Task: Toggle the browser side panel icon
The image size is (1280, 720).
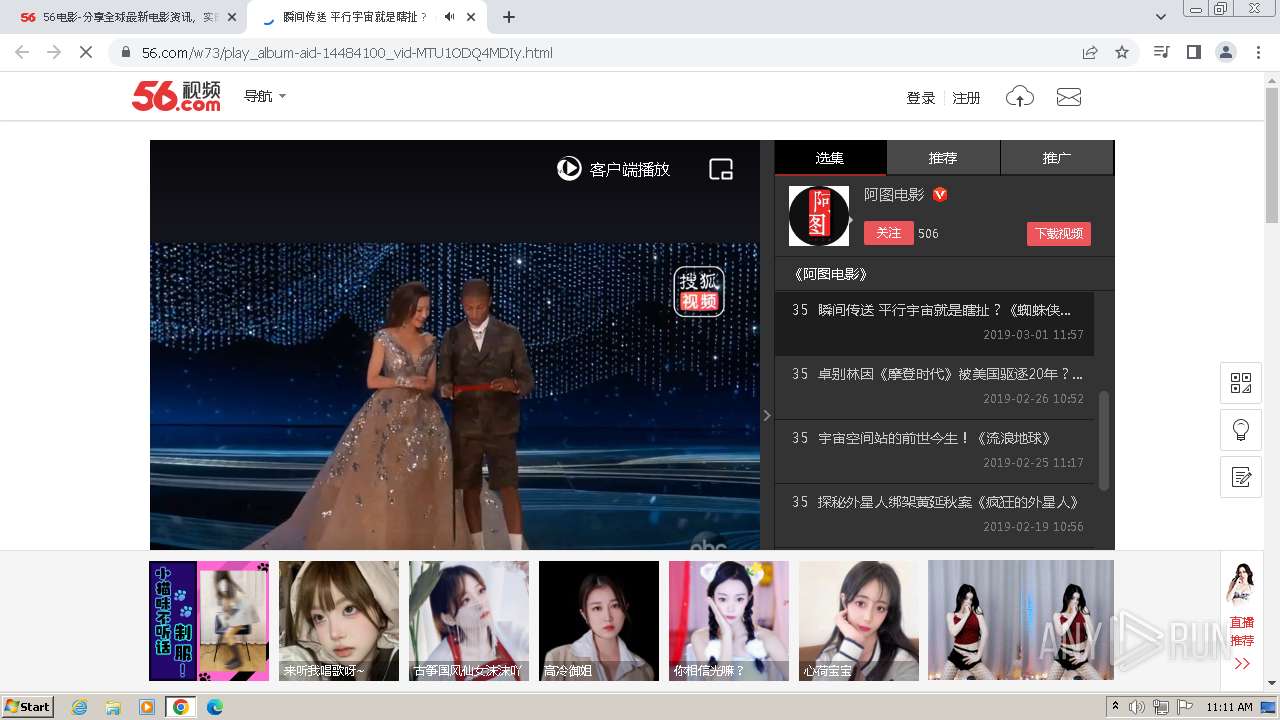Action: point(1193,52)
